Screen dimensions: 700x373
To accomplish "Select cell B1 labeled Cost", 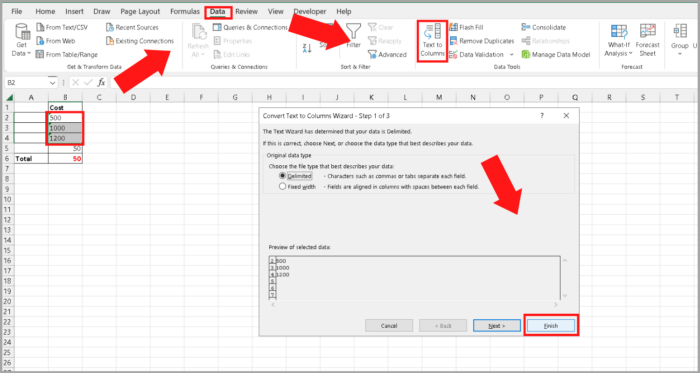I will click(x=65, y=108).
